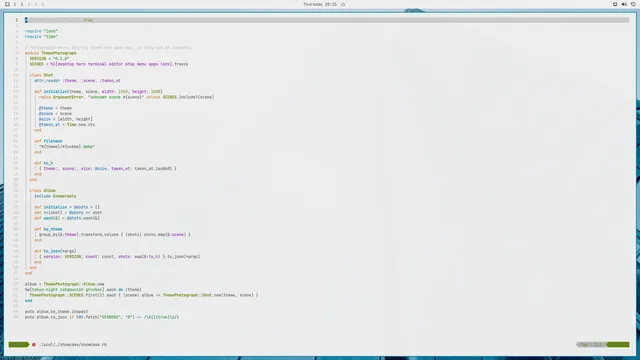Open the first system tray icon before volume
This screenshot has width=640, height=360.
point(615,4)
